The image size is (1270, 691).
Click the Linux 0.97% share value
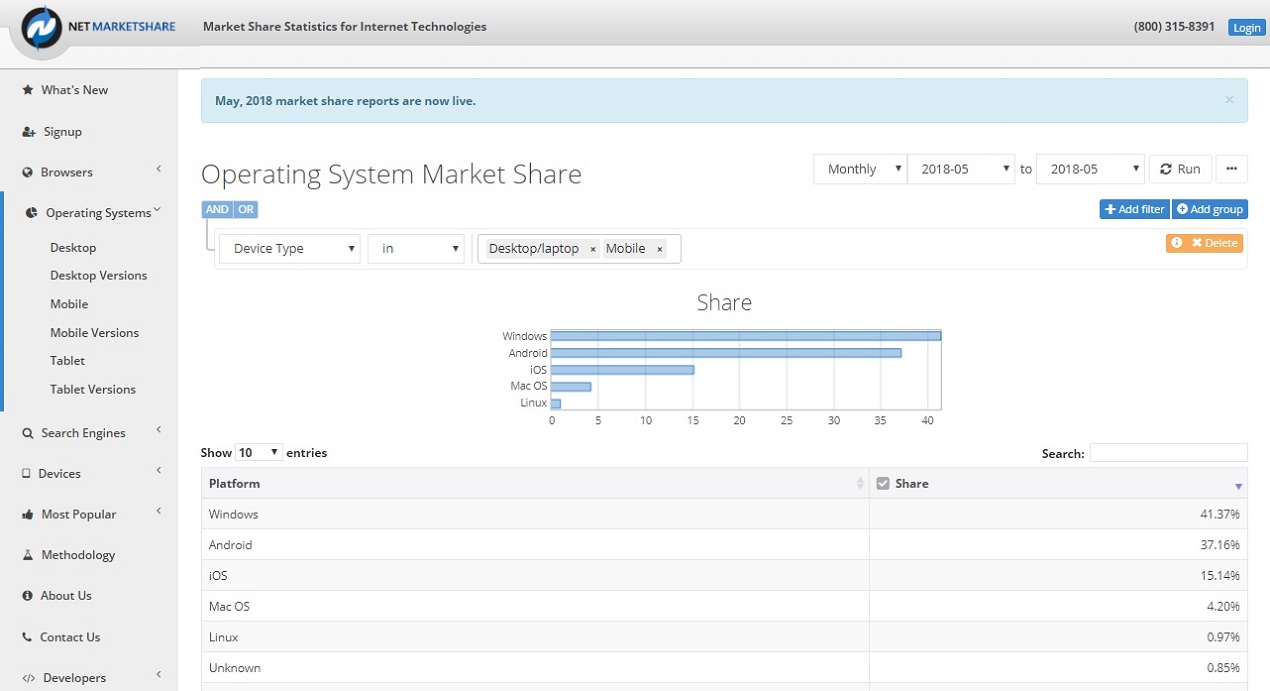[x=1224, y=637]
